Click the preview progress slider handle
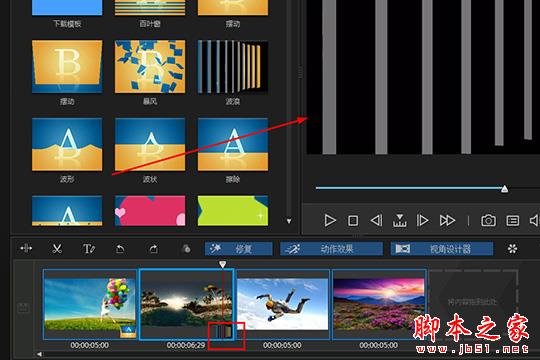 [x=504, y=189]
